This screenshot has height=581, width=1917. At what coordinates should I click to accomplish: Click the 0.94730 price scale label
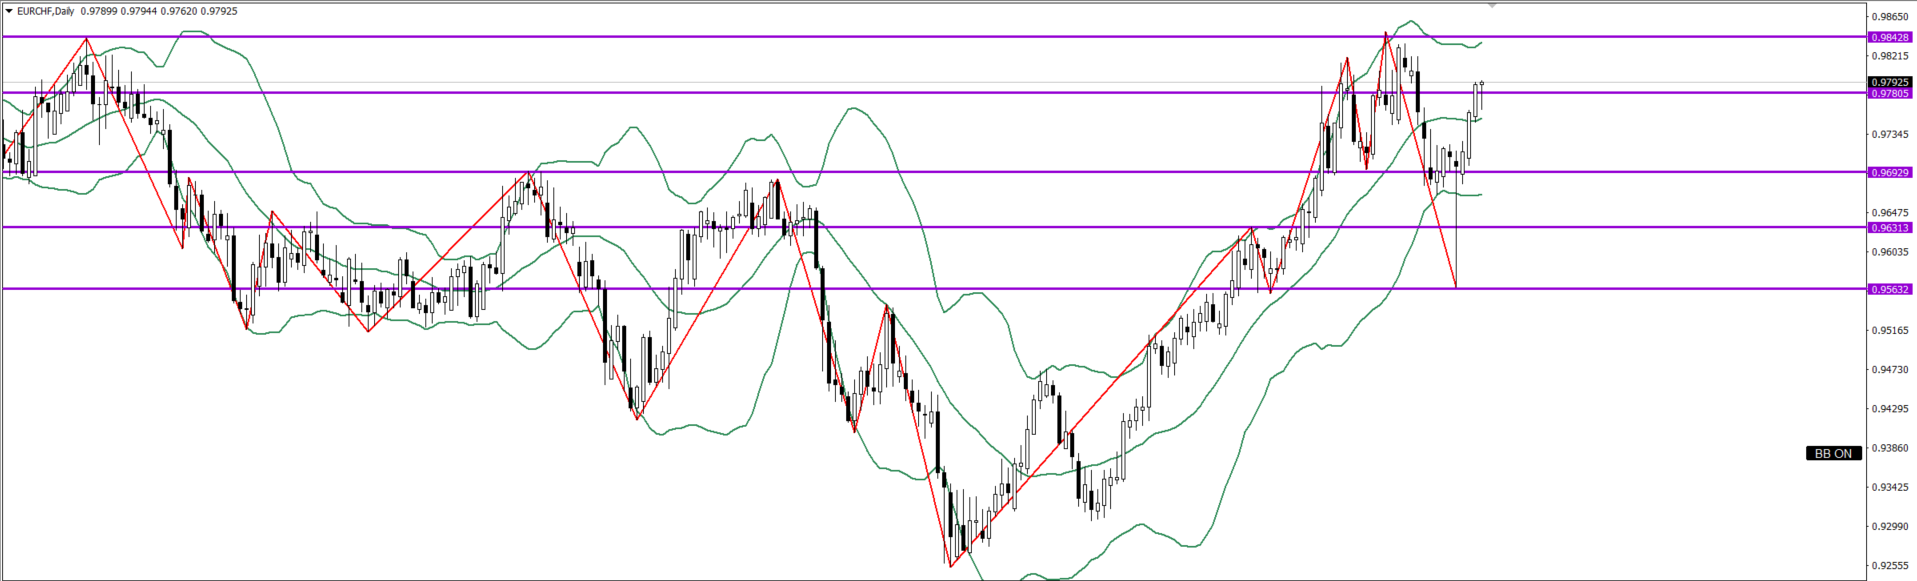point(1889,369)
